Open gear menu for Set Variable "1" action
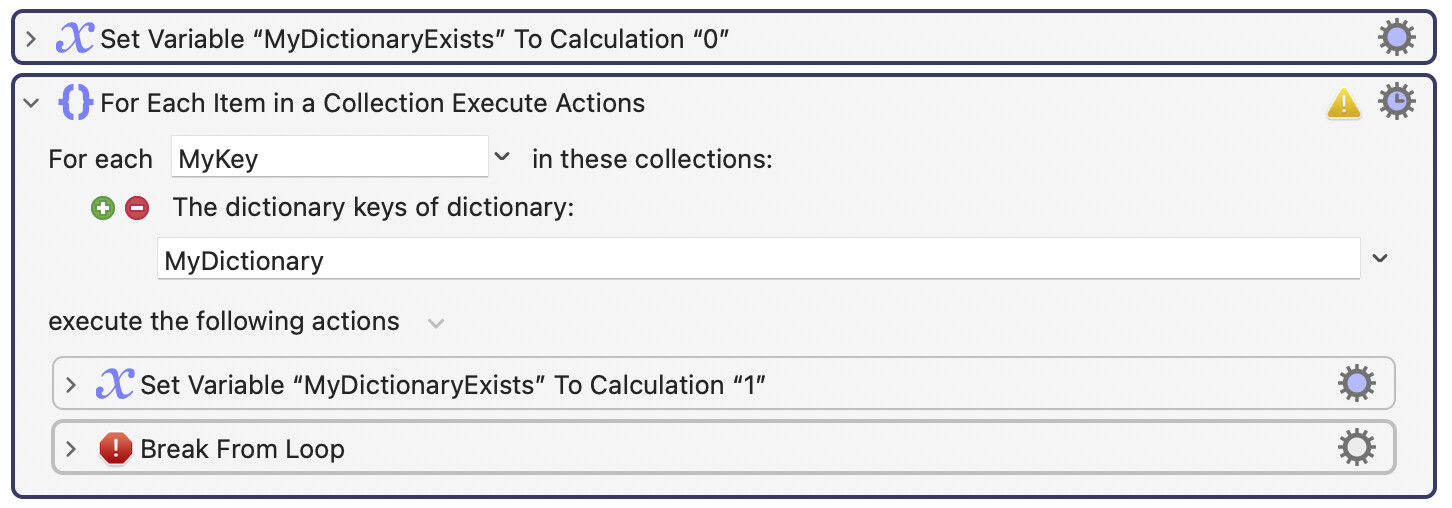 pyautogui.click(x=1356, y=384)
